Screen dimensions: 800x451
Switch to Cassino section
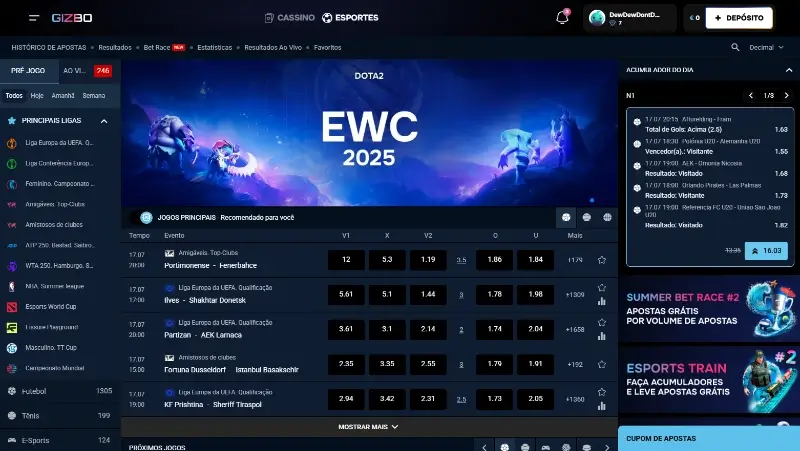(x=290, y=17)
